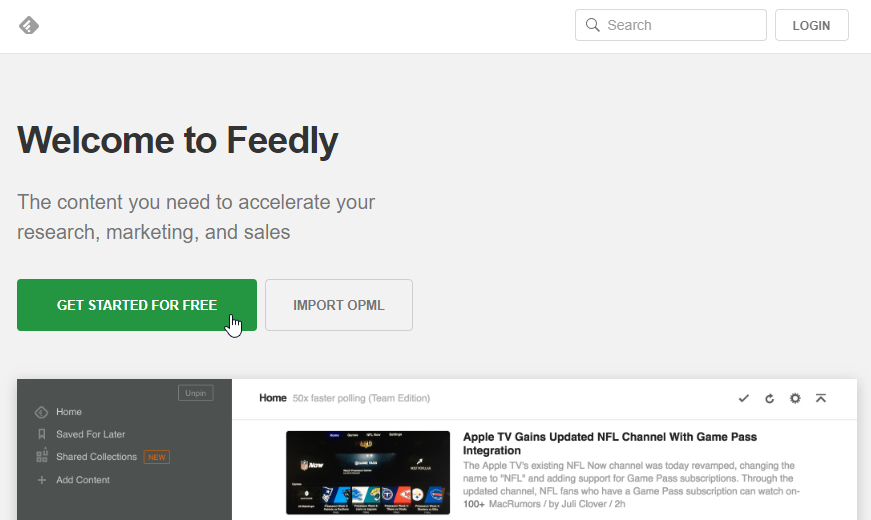Select Shared Collections label in sidebar
The width and height of the screenshot is (871, 520).
point(96,457)
